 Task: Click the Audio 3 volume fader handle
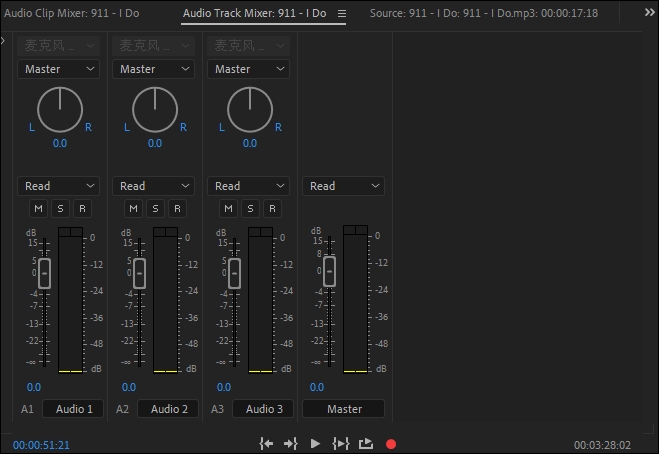tap(235, 273)
